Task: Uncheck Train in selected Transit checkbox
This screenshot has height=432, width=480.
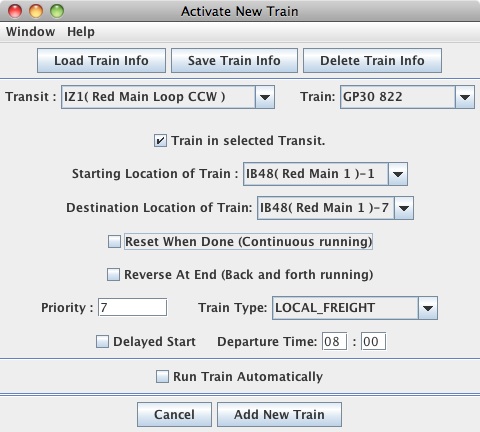Action: point(160,141)
